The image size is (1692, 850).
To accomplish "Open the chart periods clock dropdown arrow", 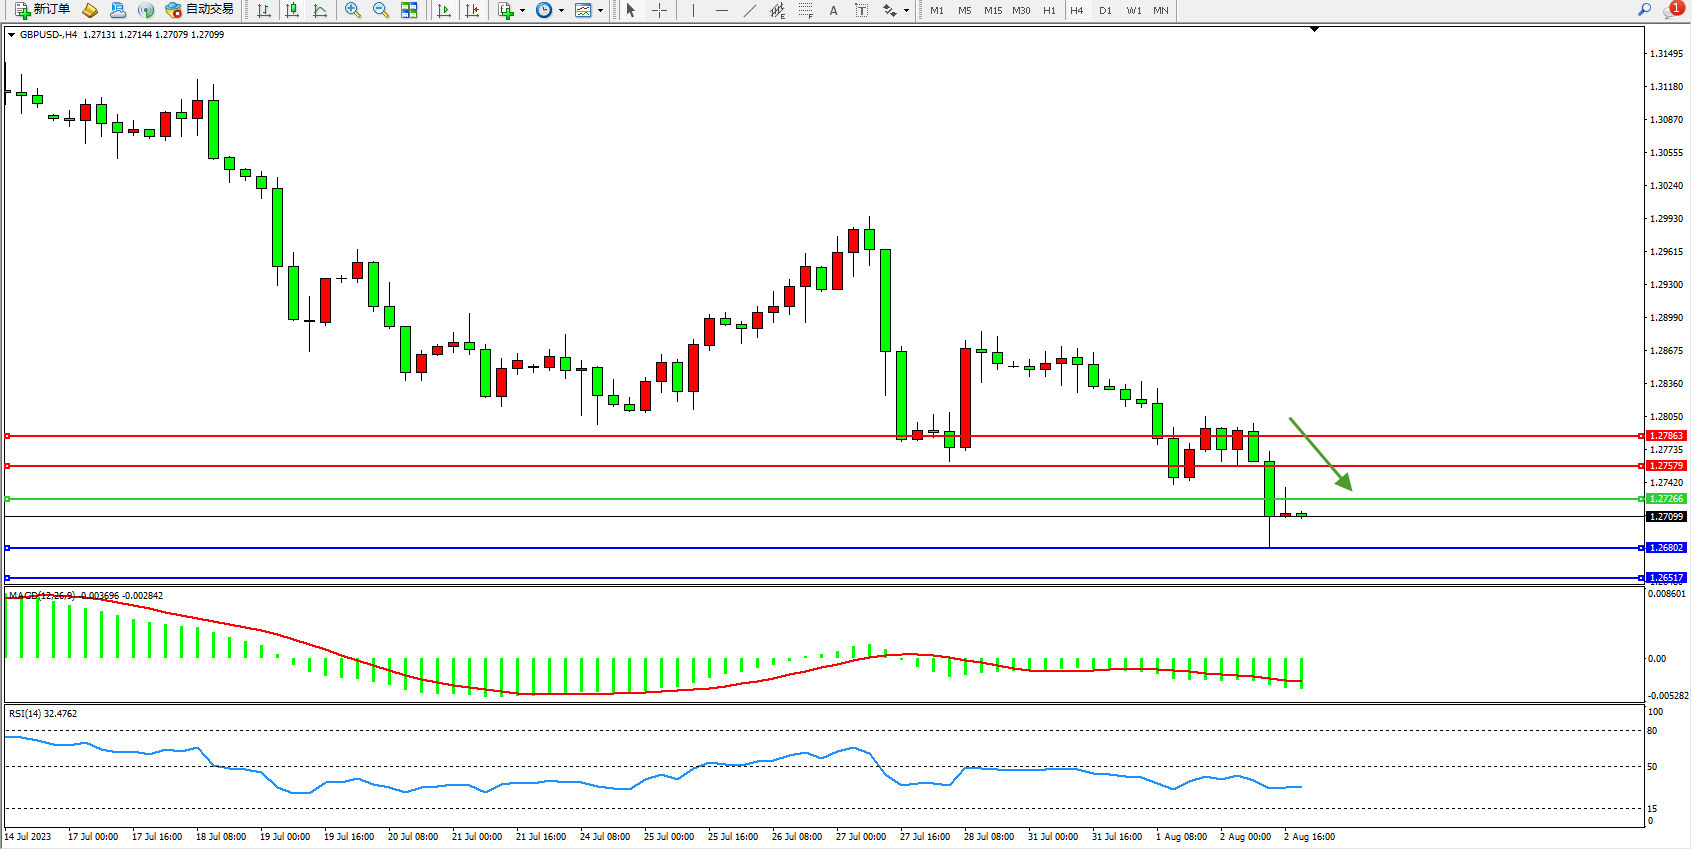I will click(x=561, y=10).
